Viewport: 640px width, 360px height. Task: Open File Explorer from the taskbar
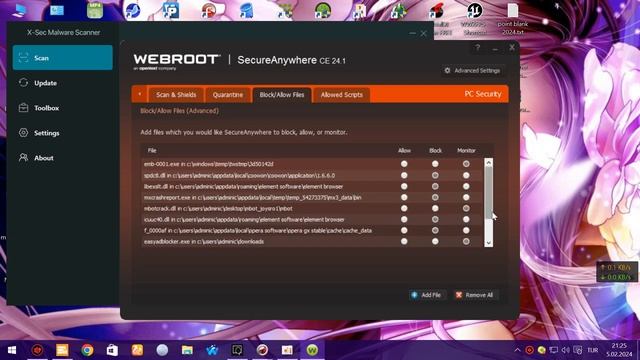pos(187,350)
